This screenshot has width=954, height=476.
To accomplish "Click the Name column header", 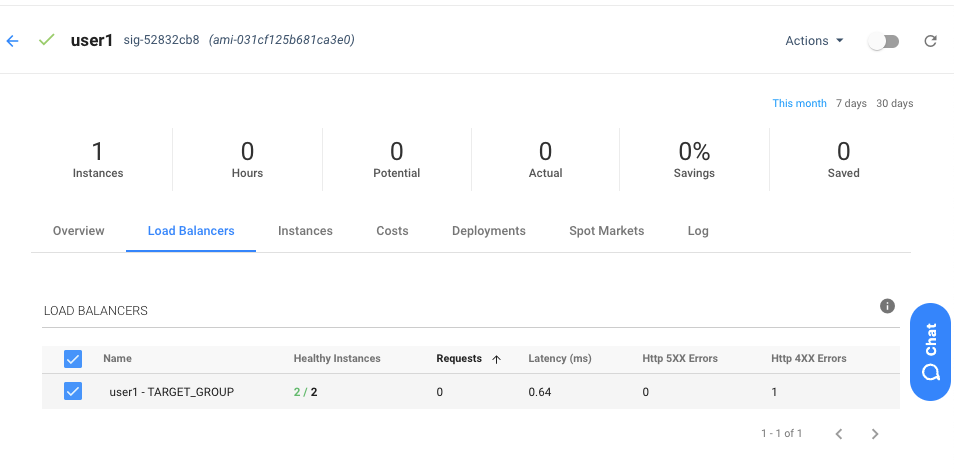I will click(117, 359).
